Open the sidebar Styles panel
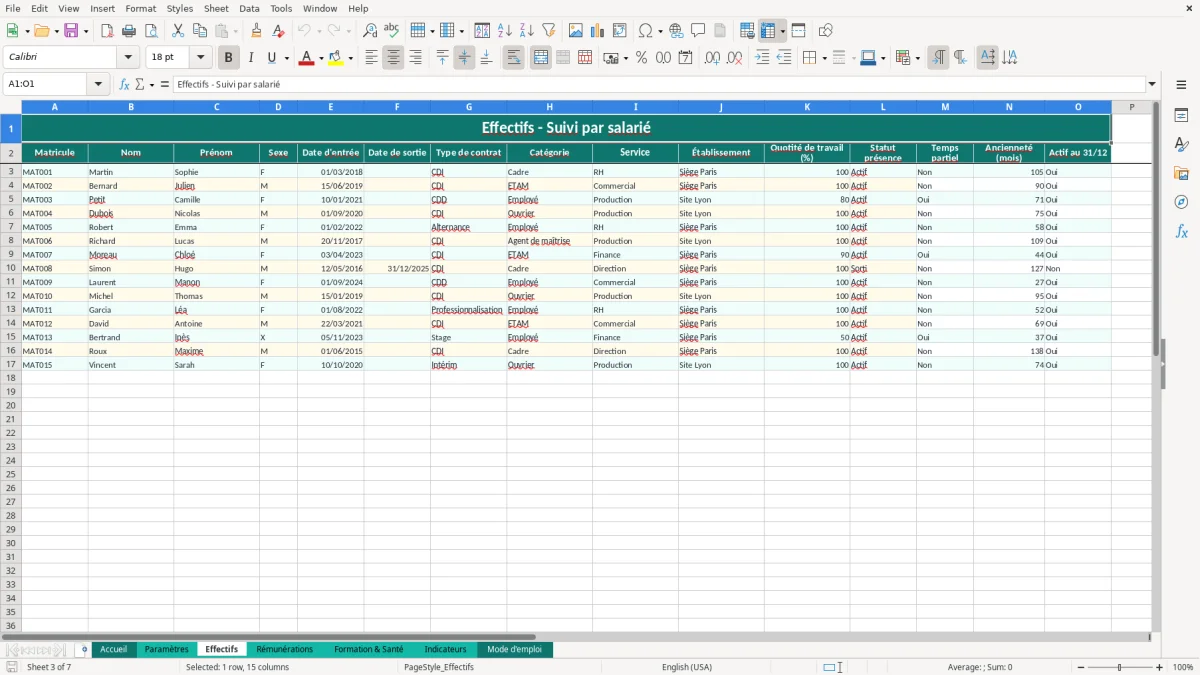Screen dimensions: 1200x675 1181,144
